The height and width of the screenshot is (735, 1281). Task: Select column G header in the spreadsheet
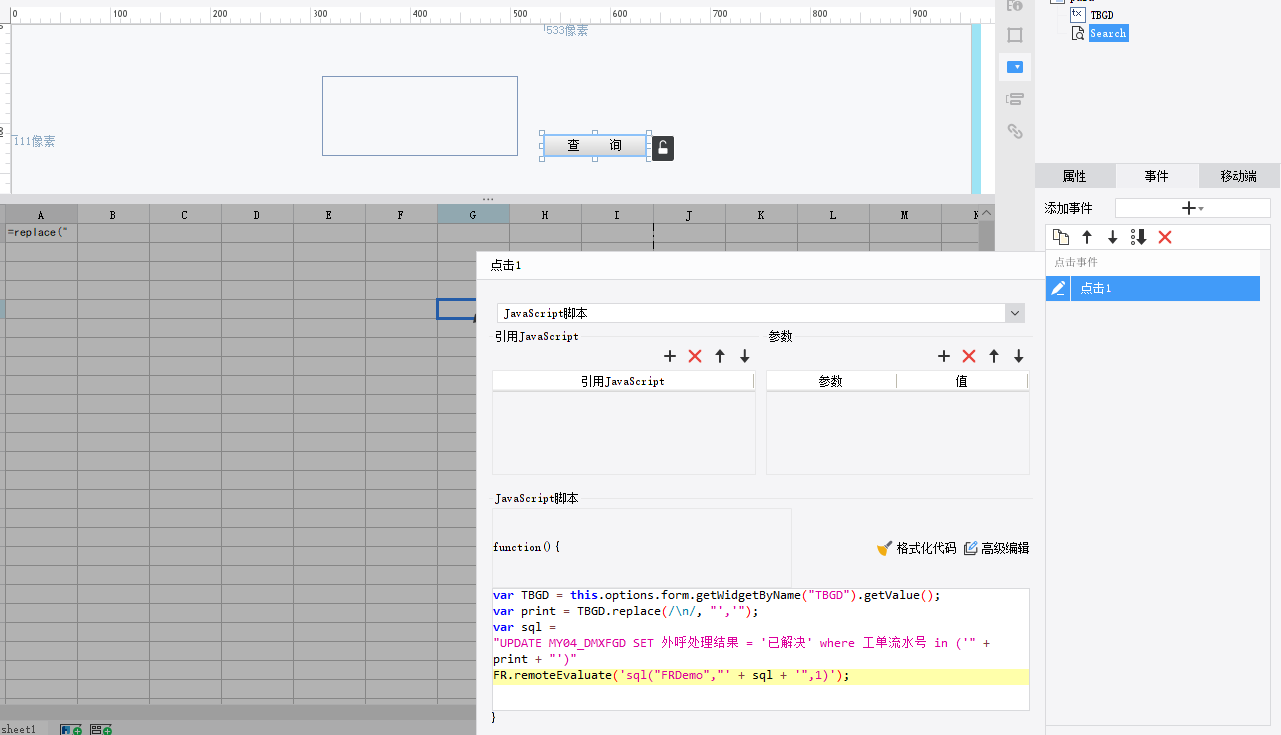coord(473,214)
